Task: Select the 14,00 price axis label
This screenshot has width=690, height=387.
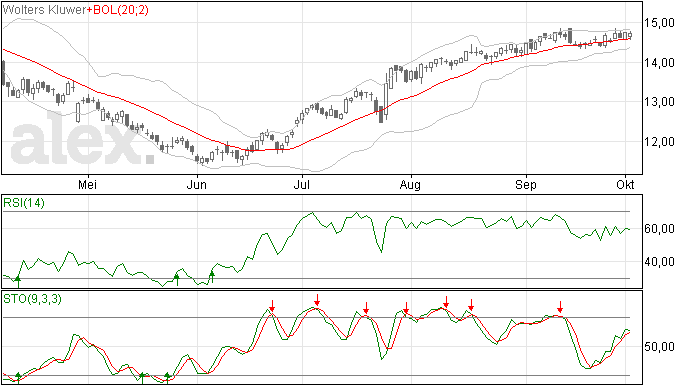Action: click(x=659, y=63)
